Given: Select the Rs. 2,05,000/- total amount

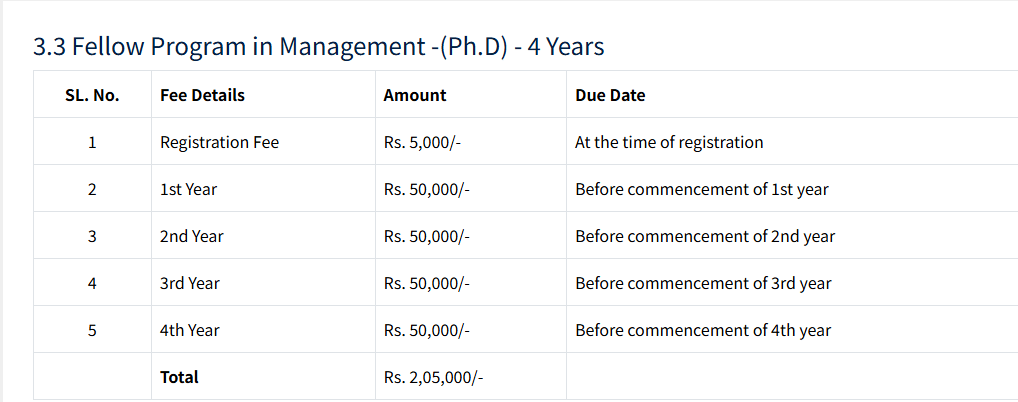Looking at the screenshot, I should pos(433,377).
